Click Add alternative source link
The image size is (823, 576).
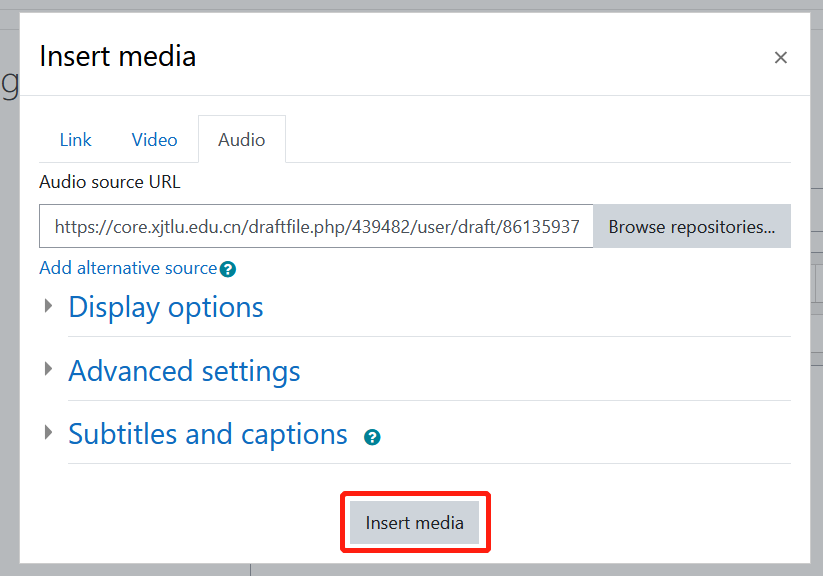tap(128, 268)
